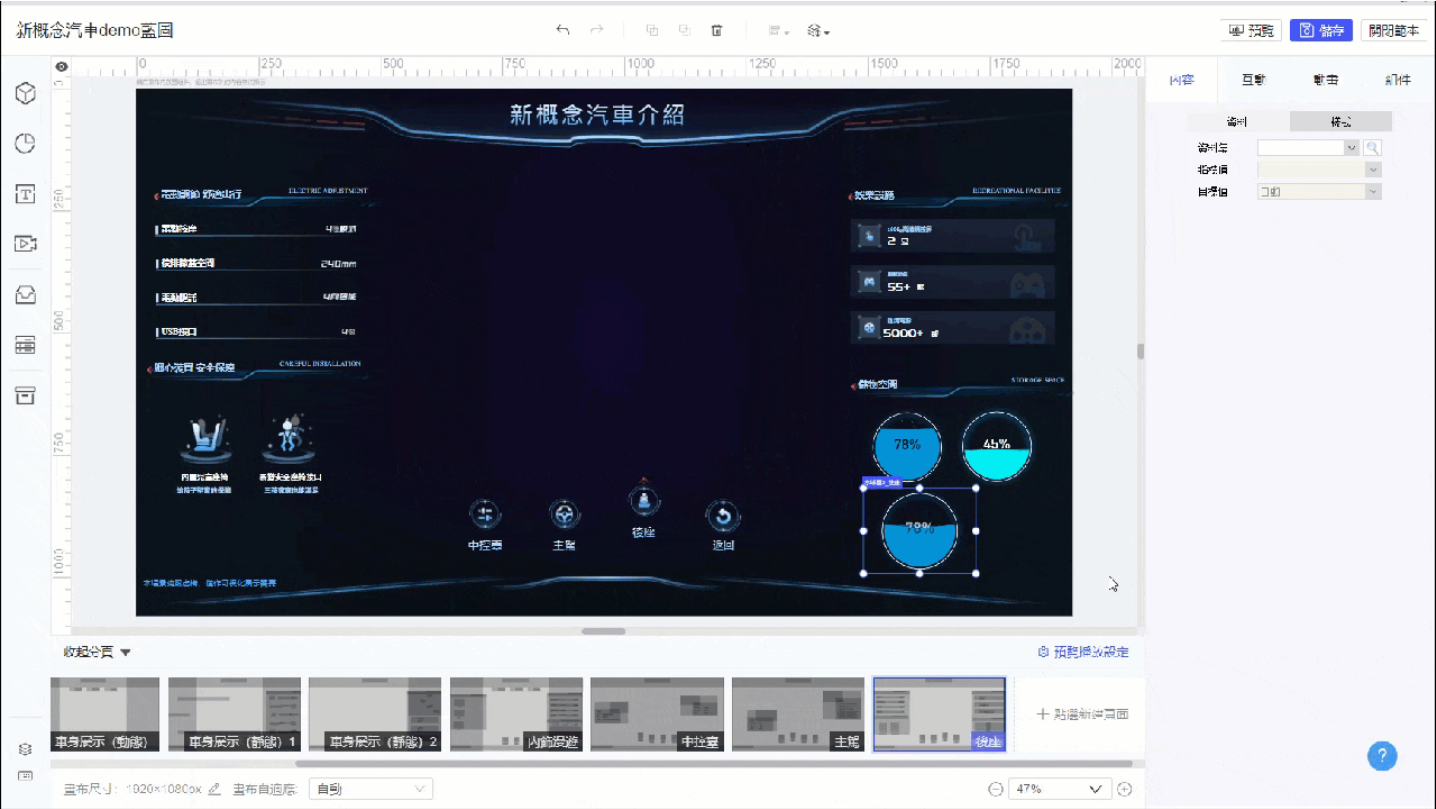Open the 資料集 dropdown
The width and height of the screenshot is (1436, 809).
click(x=1308, y=147)
